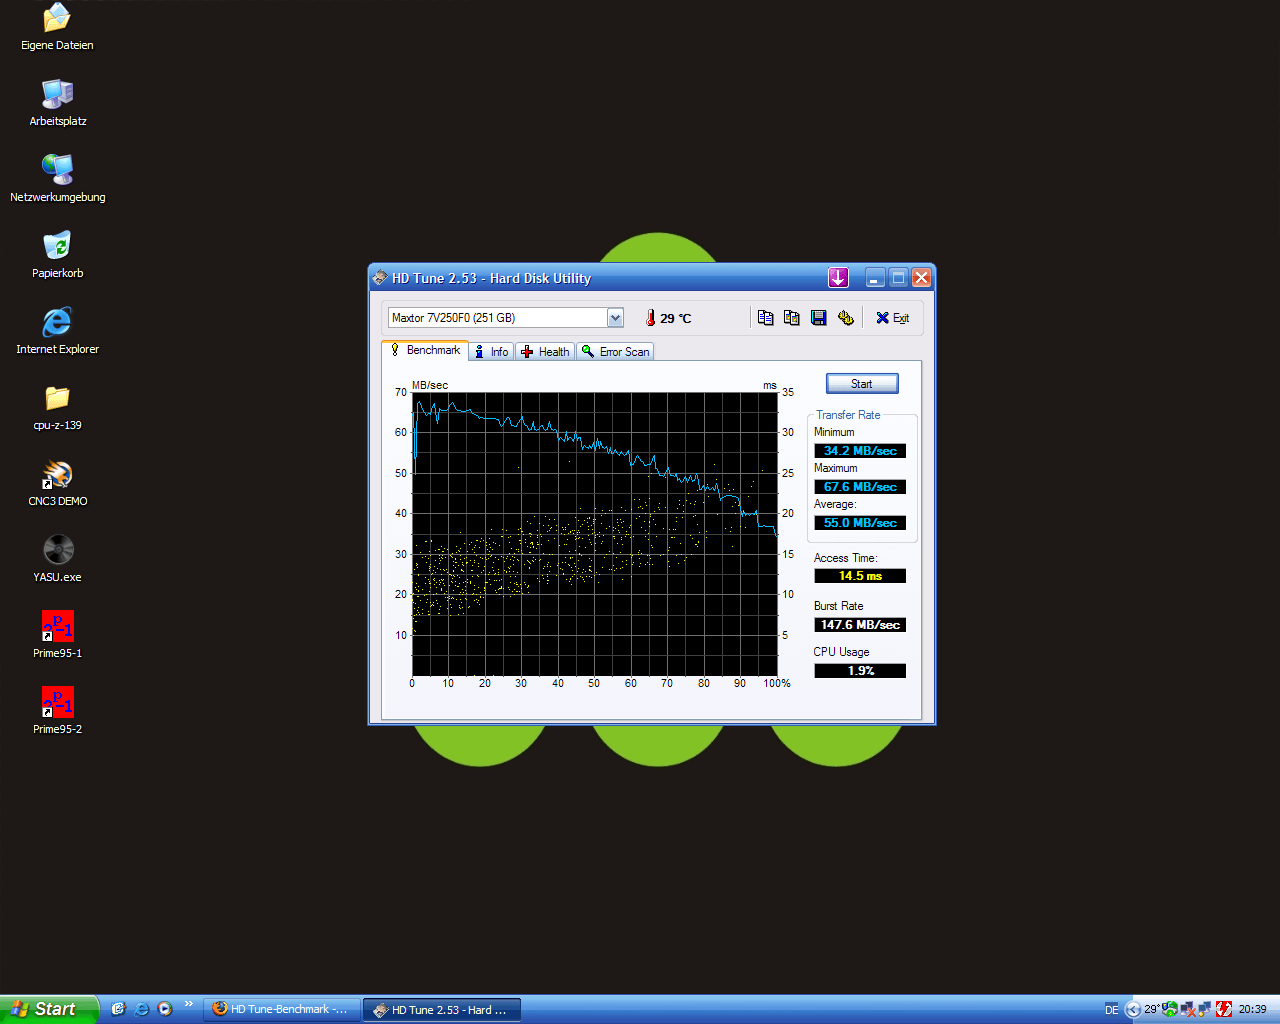Click Show Desktop quick launch icon
Viewport: 1280px width, 1024px height.
(118, 1009)
